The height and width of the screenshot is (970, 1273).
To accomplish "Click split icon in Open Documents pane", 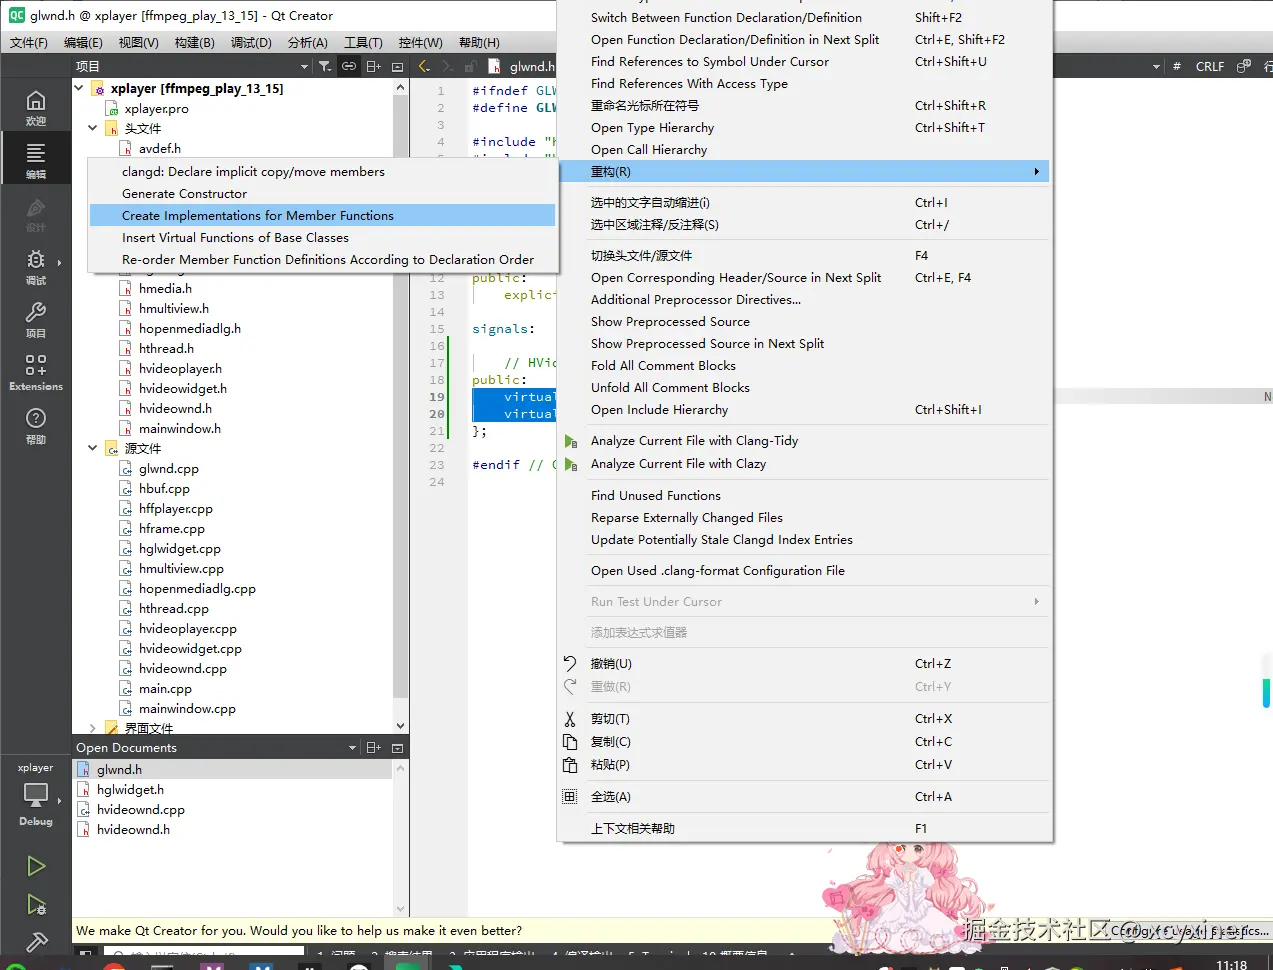I will point(374,748).
